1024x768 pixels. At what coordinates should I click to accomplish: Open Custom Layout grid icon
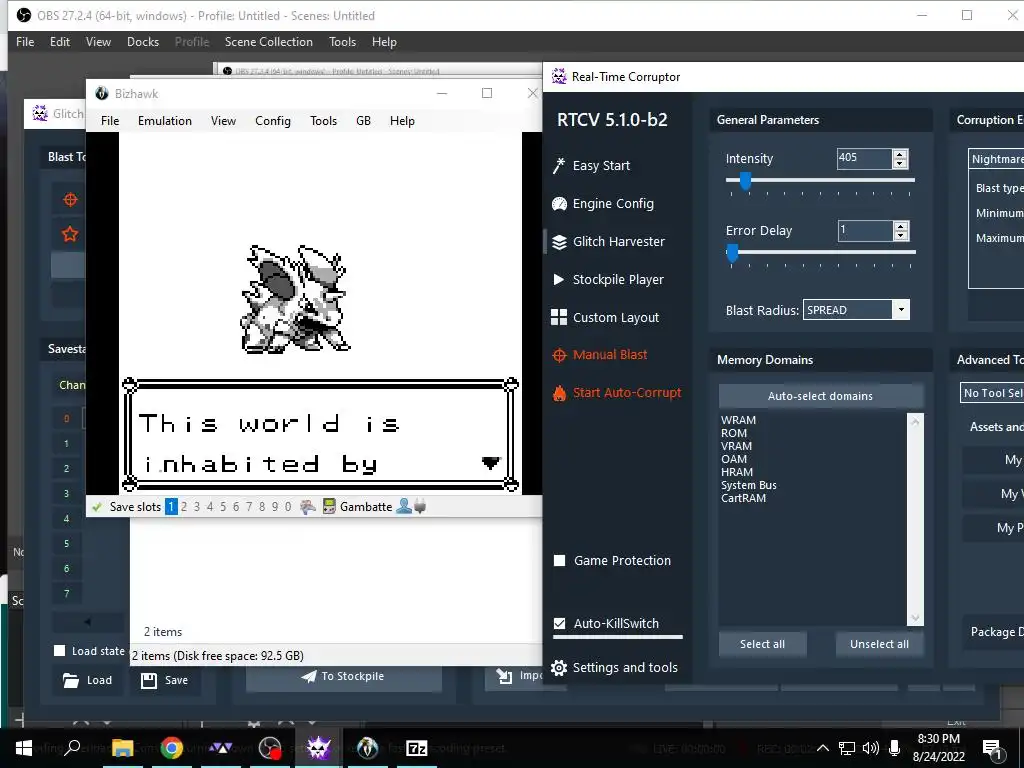(559, 317)
